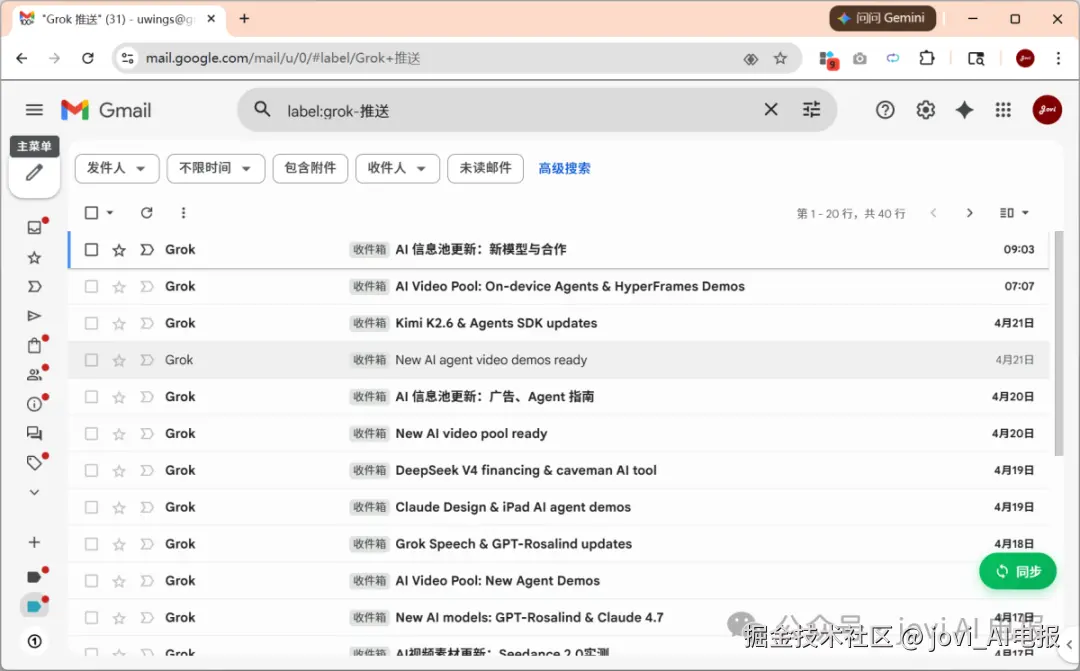
Task: Open the Important label icon in sidebar
Action: [x=34, y=287]
